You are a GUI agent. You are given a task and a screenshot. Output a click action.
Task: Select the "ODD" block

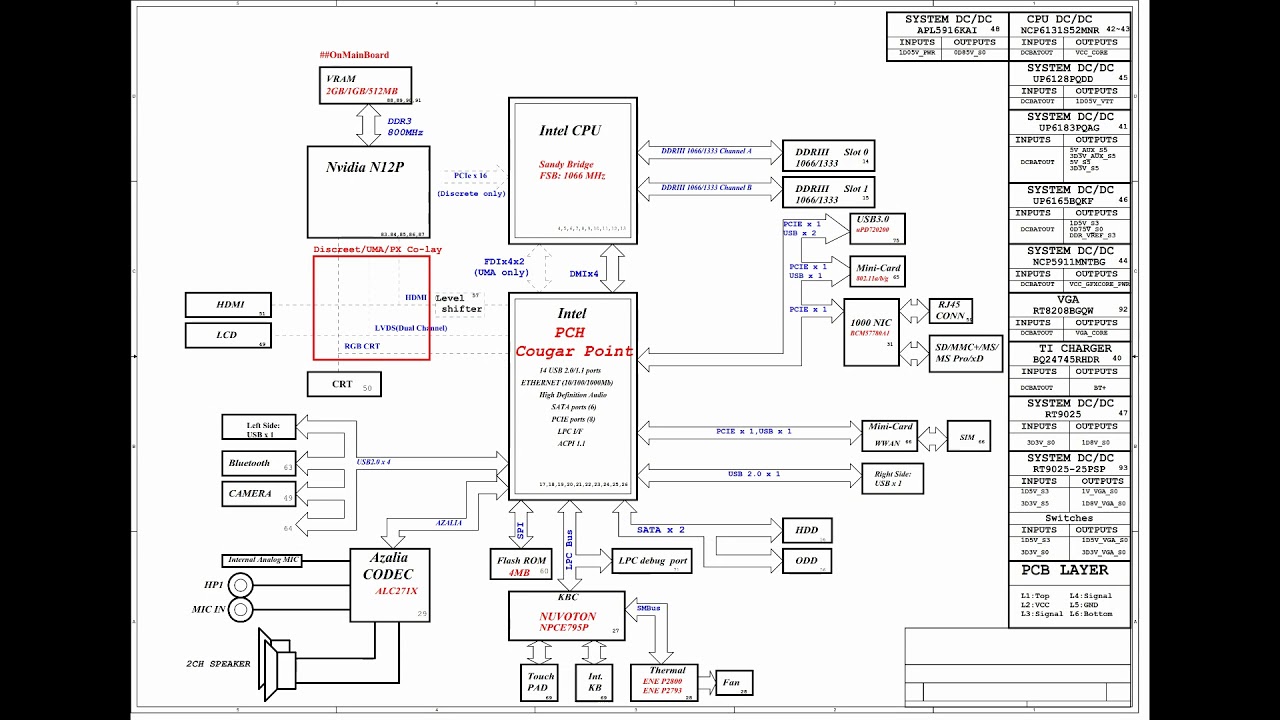pyautogui.click(x=806, y=561)
